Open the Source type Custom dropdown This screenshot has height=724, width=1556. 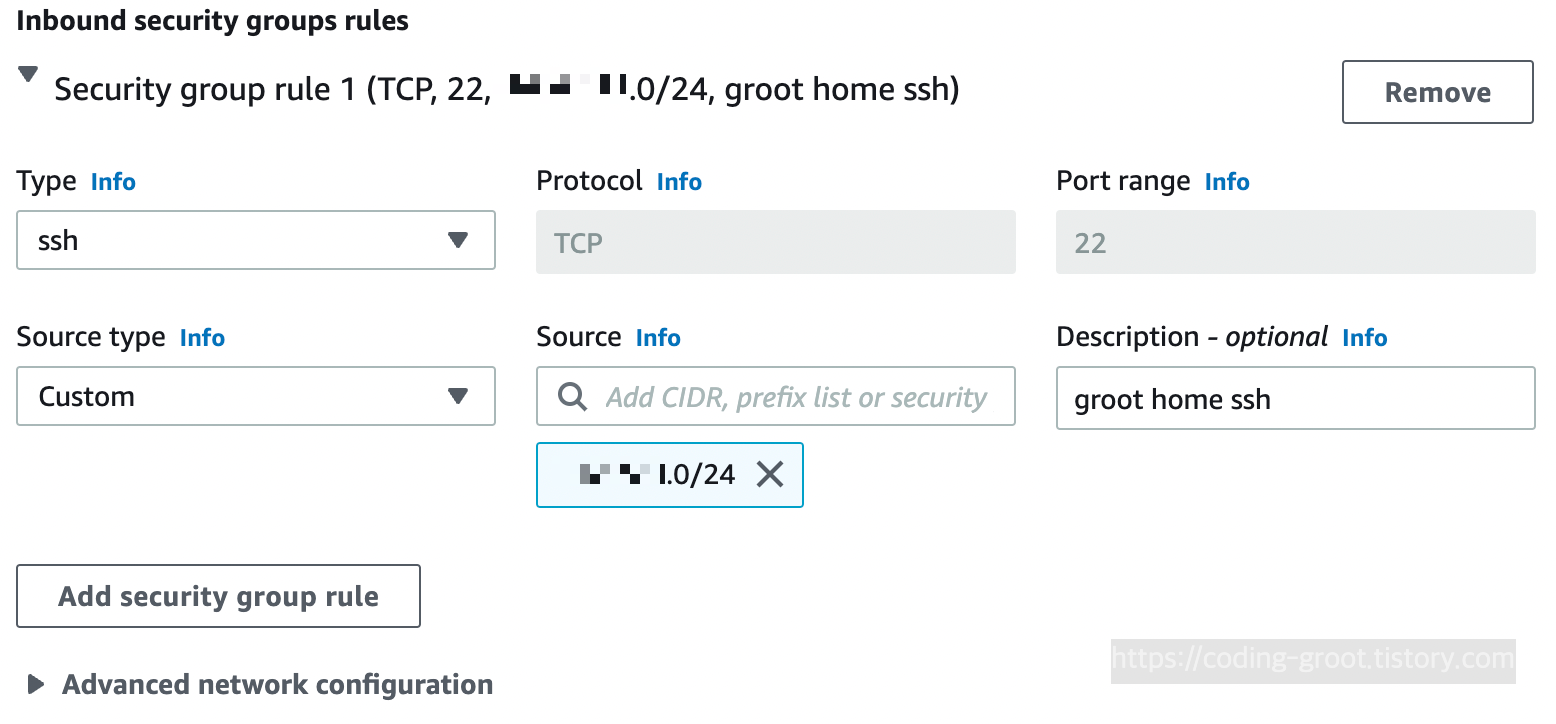point(256,396)
